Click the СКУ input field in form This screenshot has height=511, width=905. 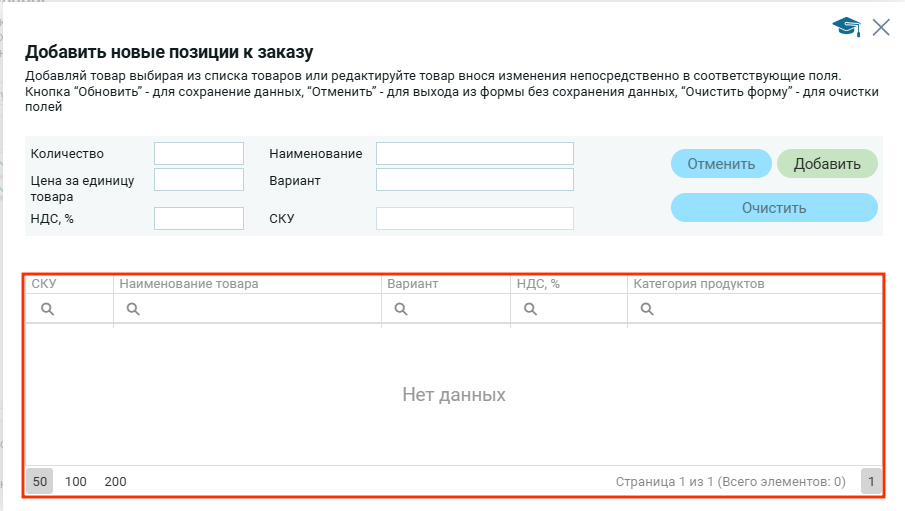474,218
